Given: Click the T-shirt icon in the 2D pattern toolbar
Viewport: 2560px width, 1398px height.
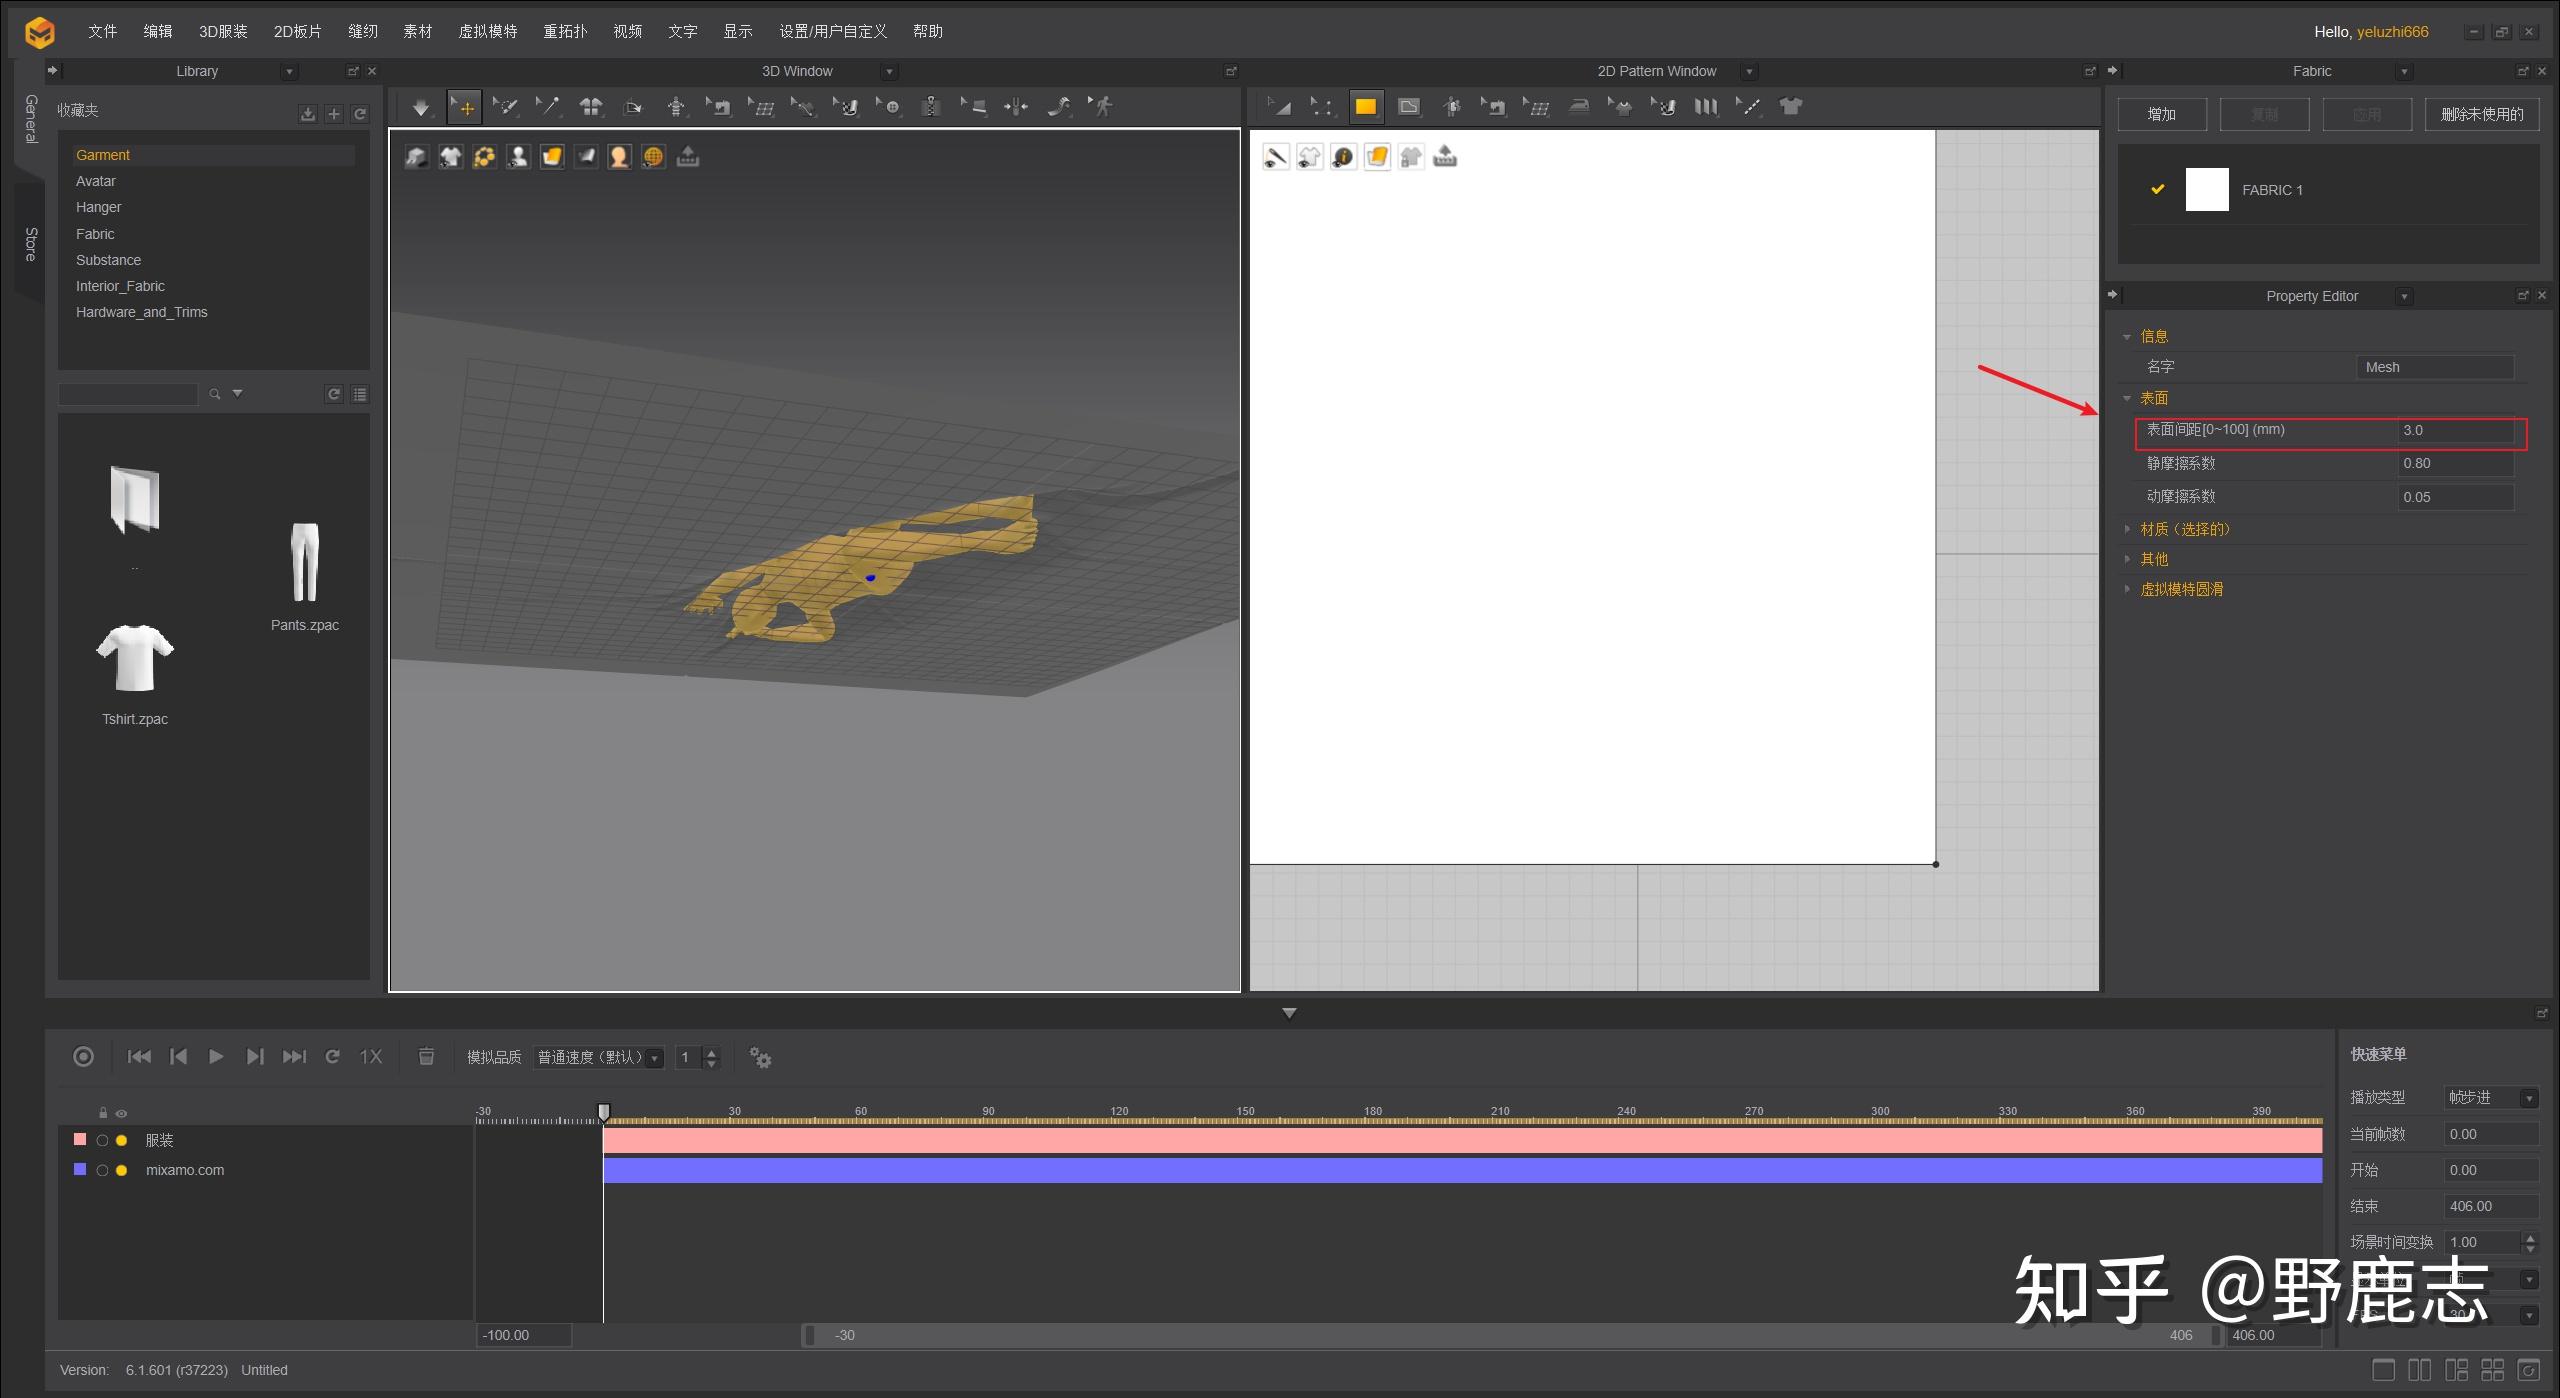Looking at the screenshot, I should (x=1791, y=107).
